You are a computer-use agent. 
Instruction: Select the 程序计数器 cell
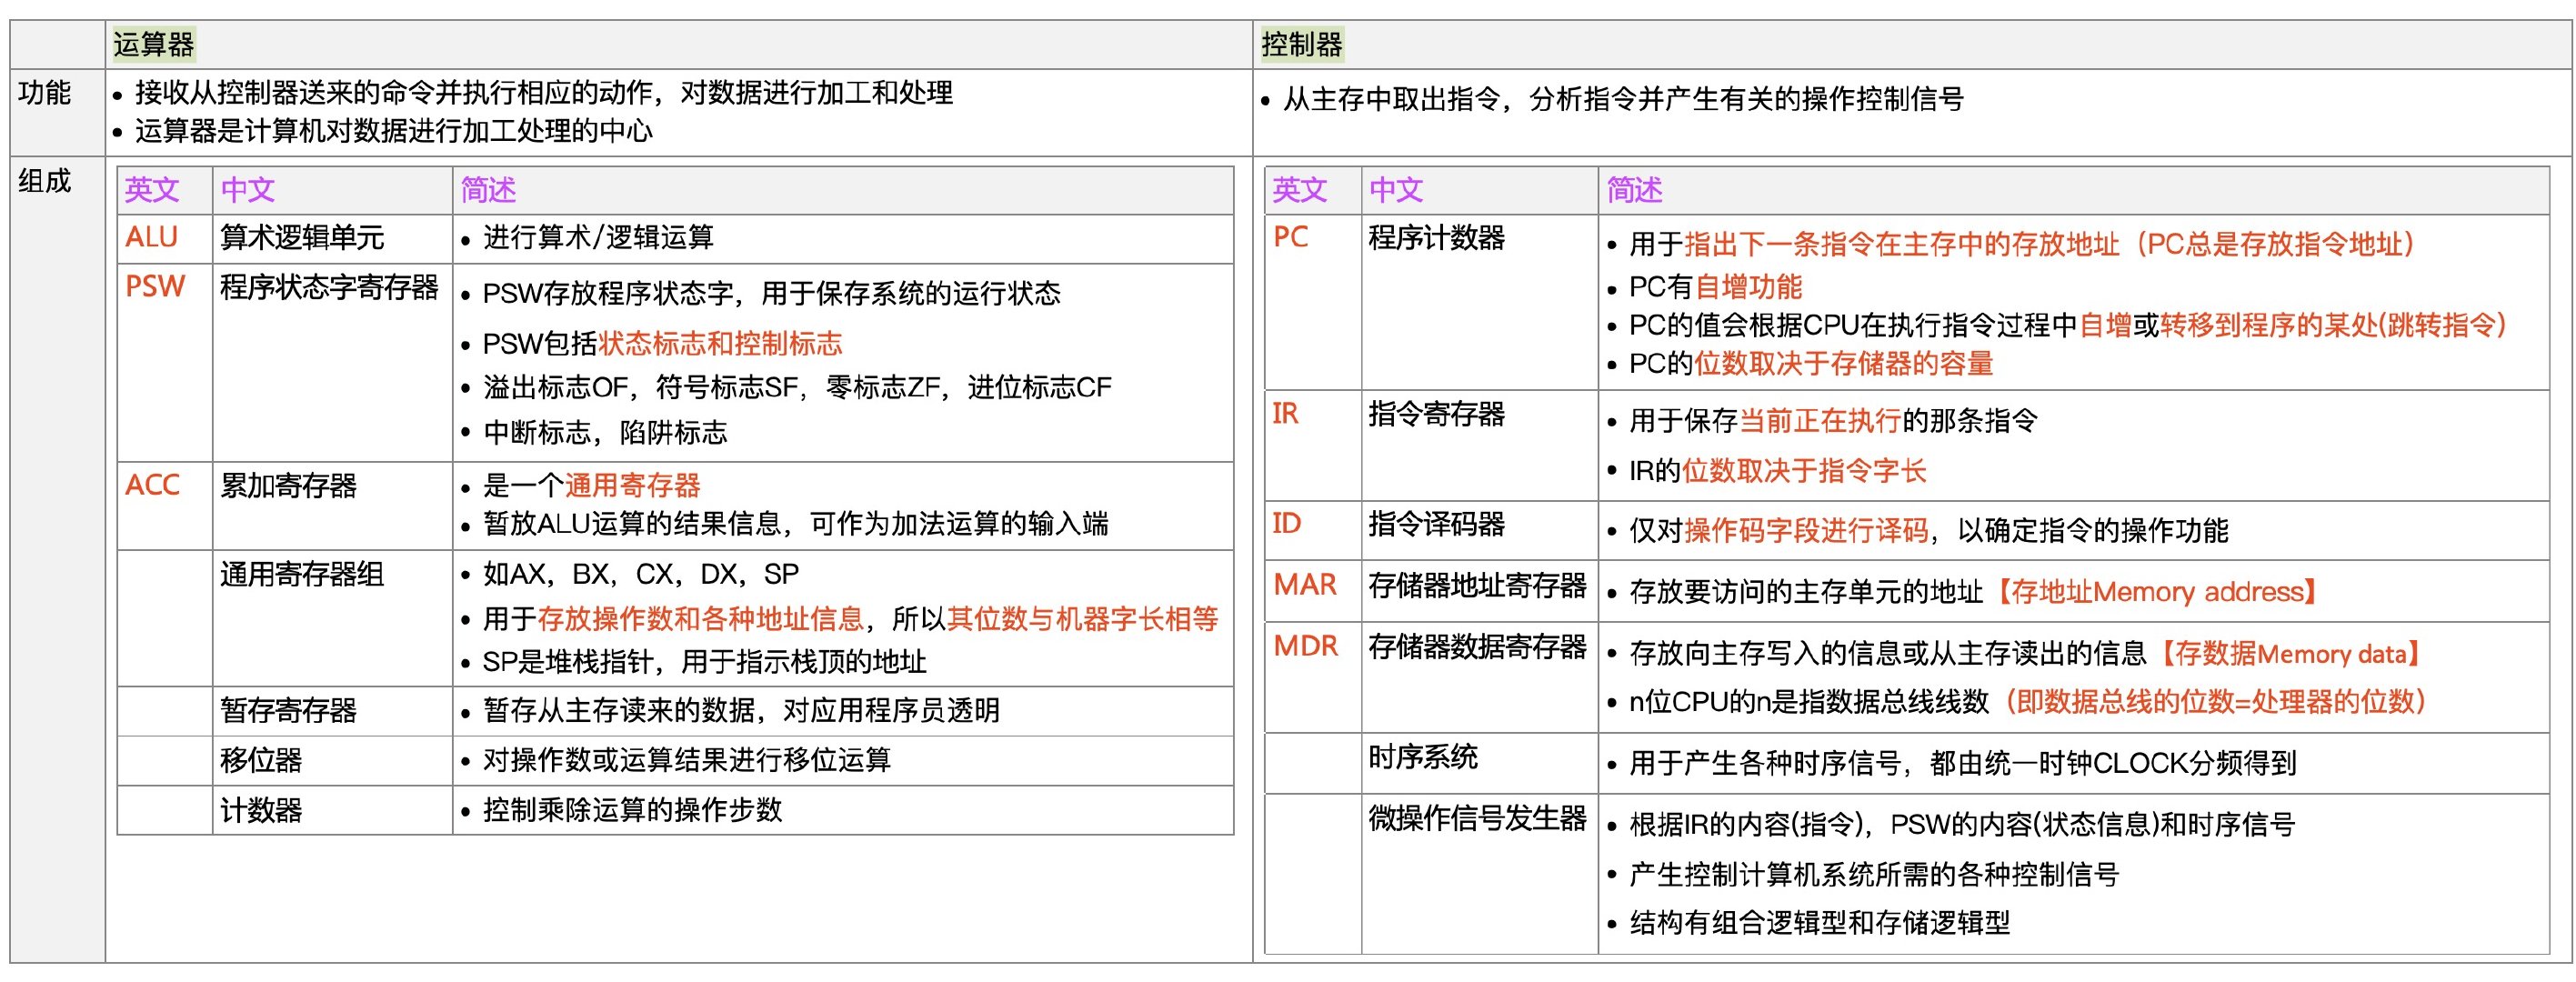[x=1437, y=242]
